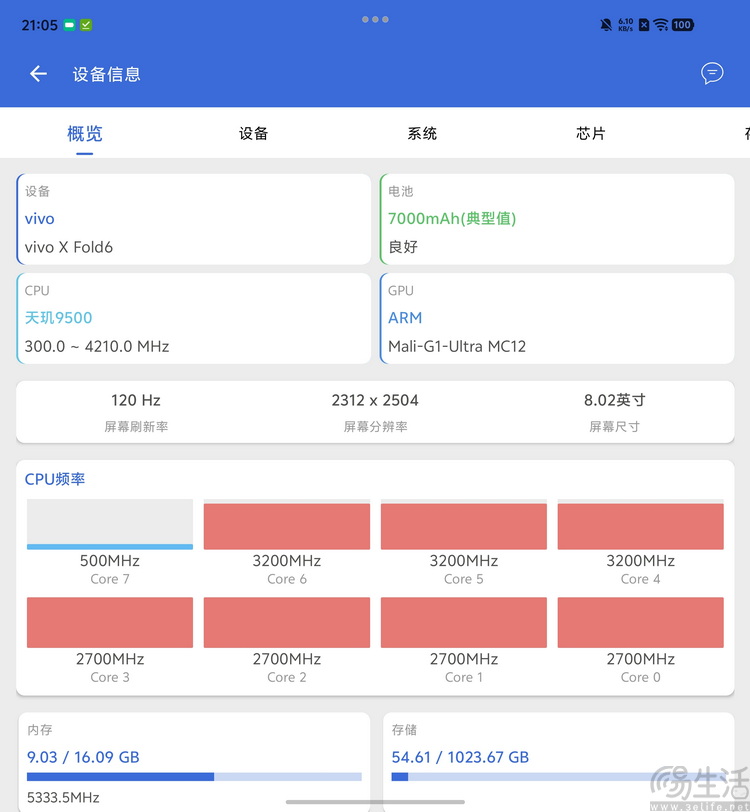Tap the 8.02英寸 screen size value

[615, 400]
